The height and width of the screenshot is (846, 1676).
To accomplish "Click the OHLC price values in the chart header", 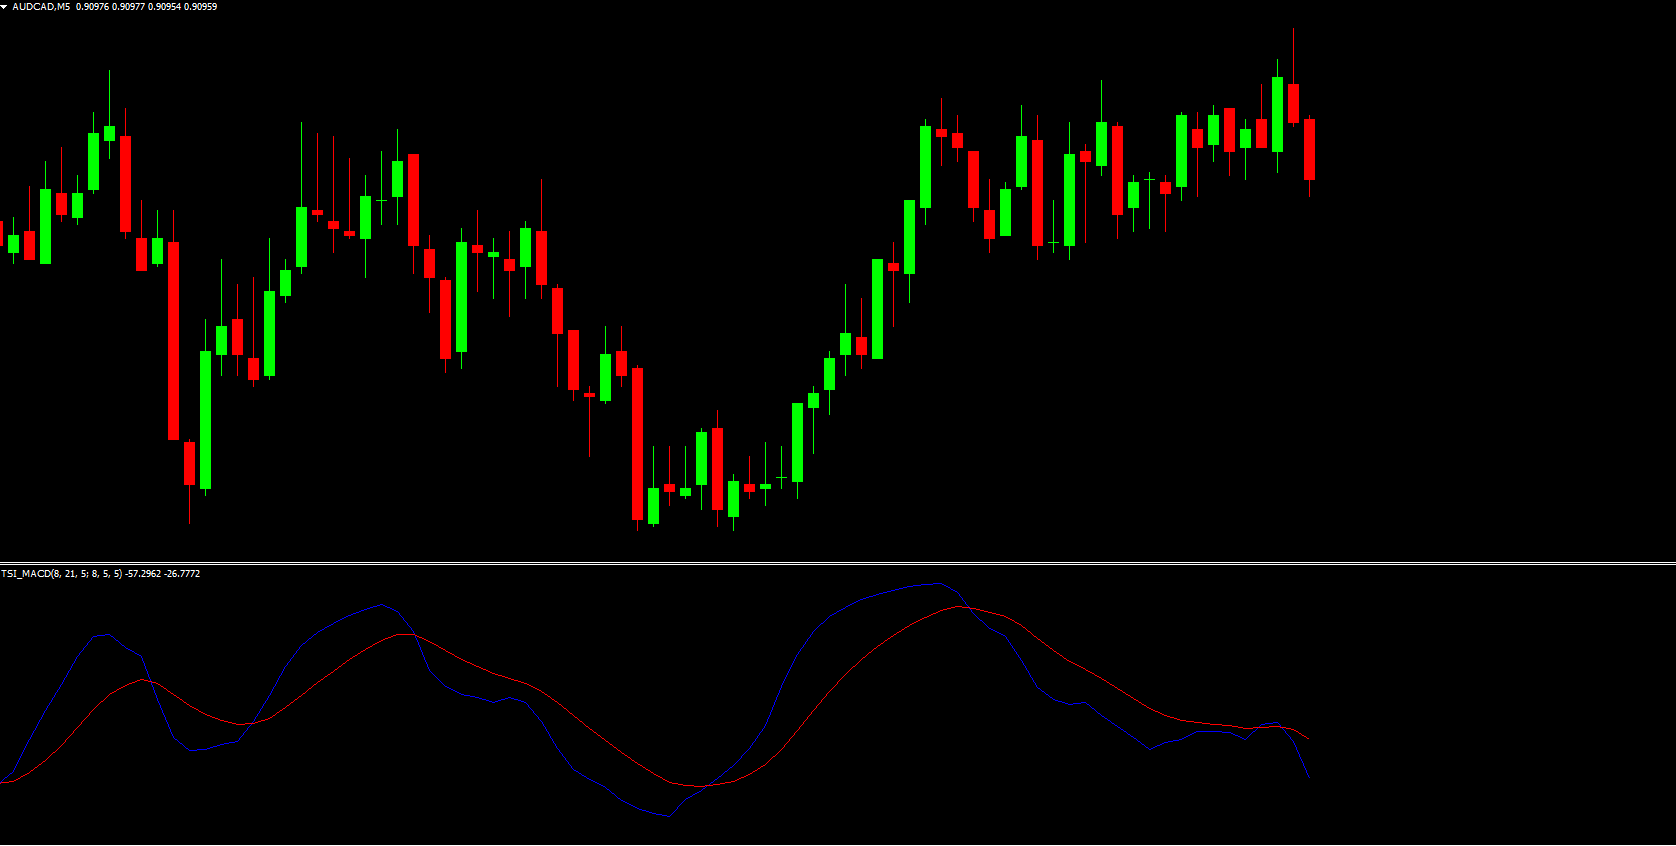I will [146, 7].
